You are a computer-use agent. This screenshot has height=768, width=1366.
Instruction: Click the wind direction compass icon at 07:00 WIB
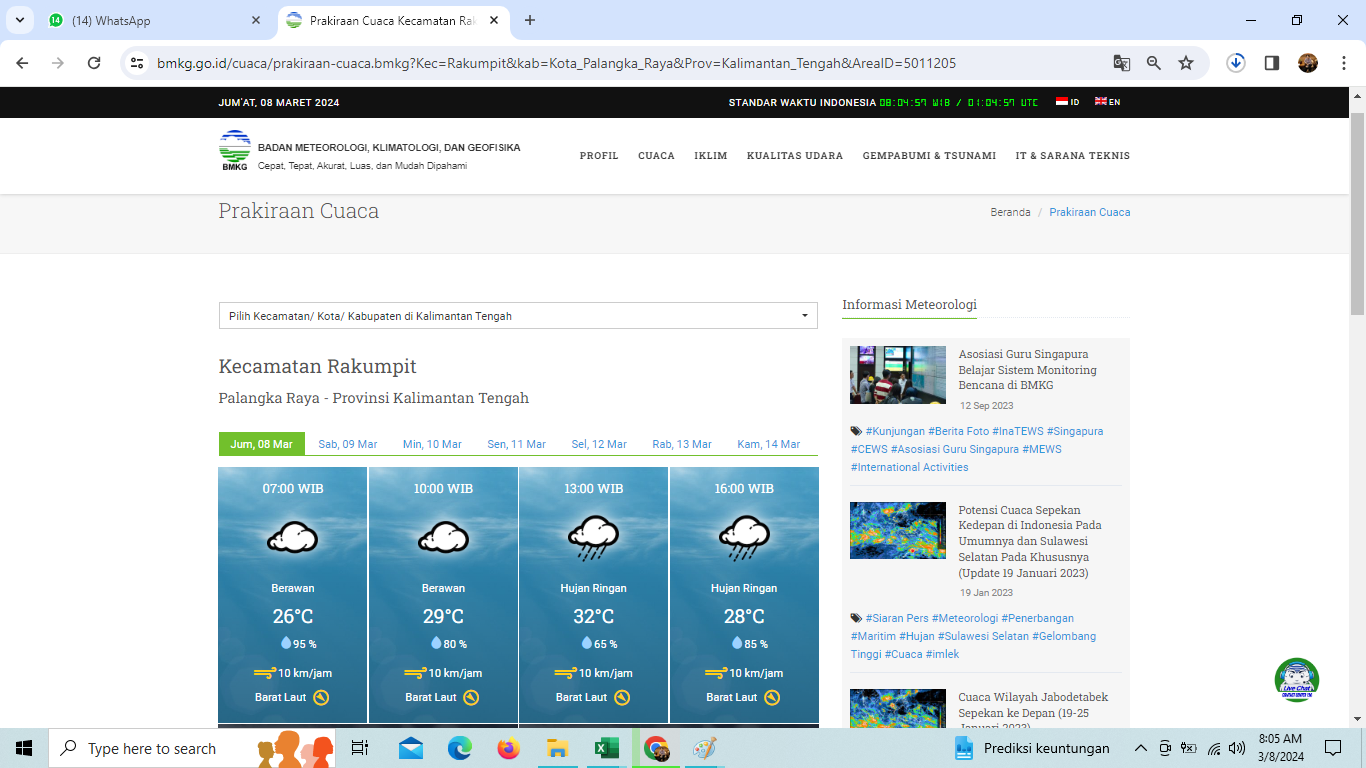tap(321, 698)
